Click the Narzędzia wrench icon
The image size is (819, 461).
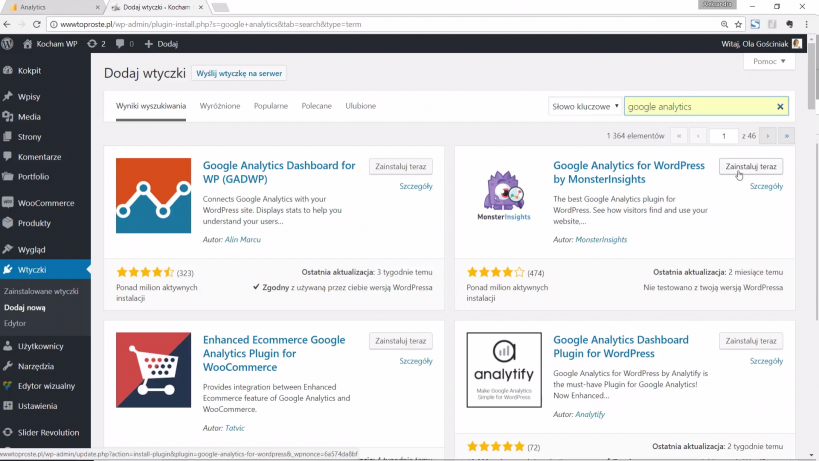tap(7, 366)
